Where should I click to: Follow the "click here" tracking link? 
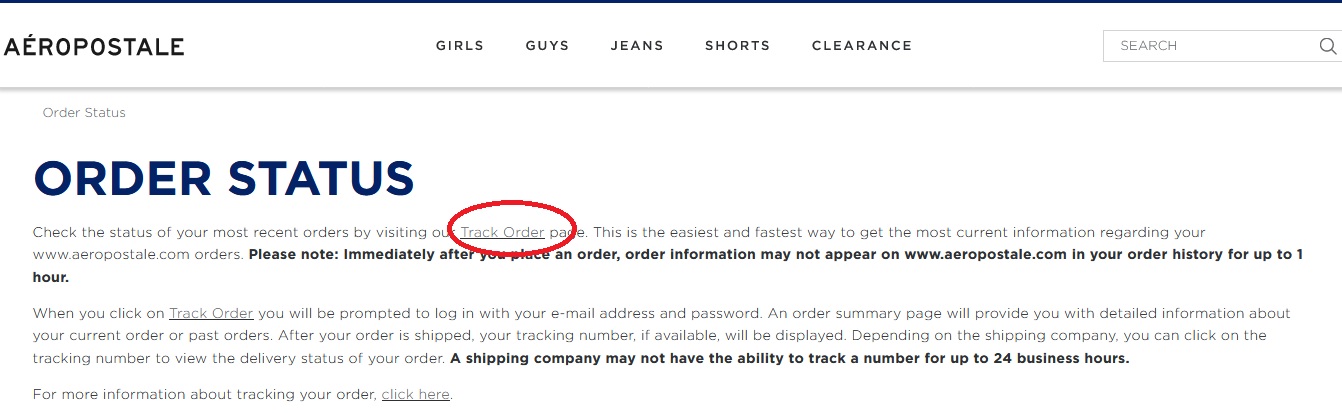point(415,394)
